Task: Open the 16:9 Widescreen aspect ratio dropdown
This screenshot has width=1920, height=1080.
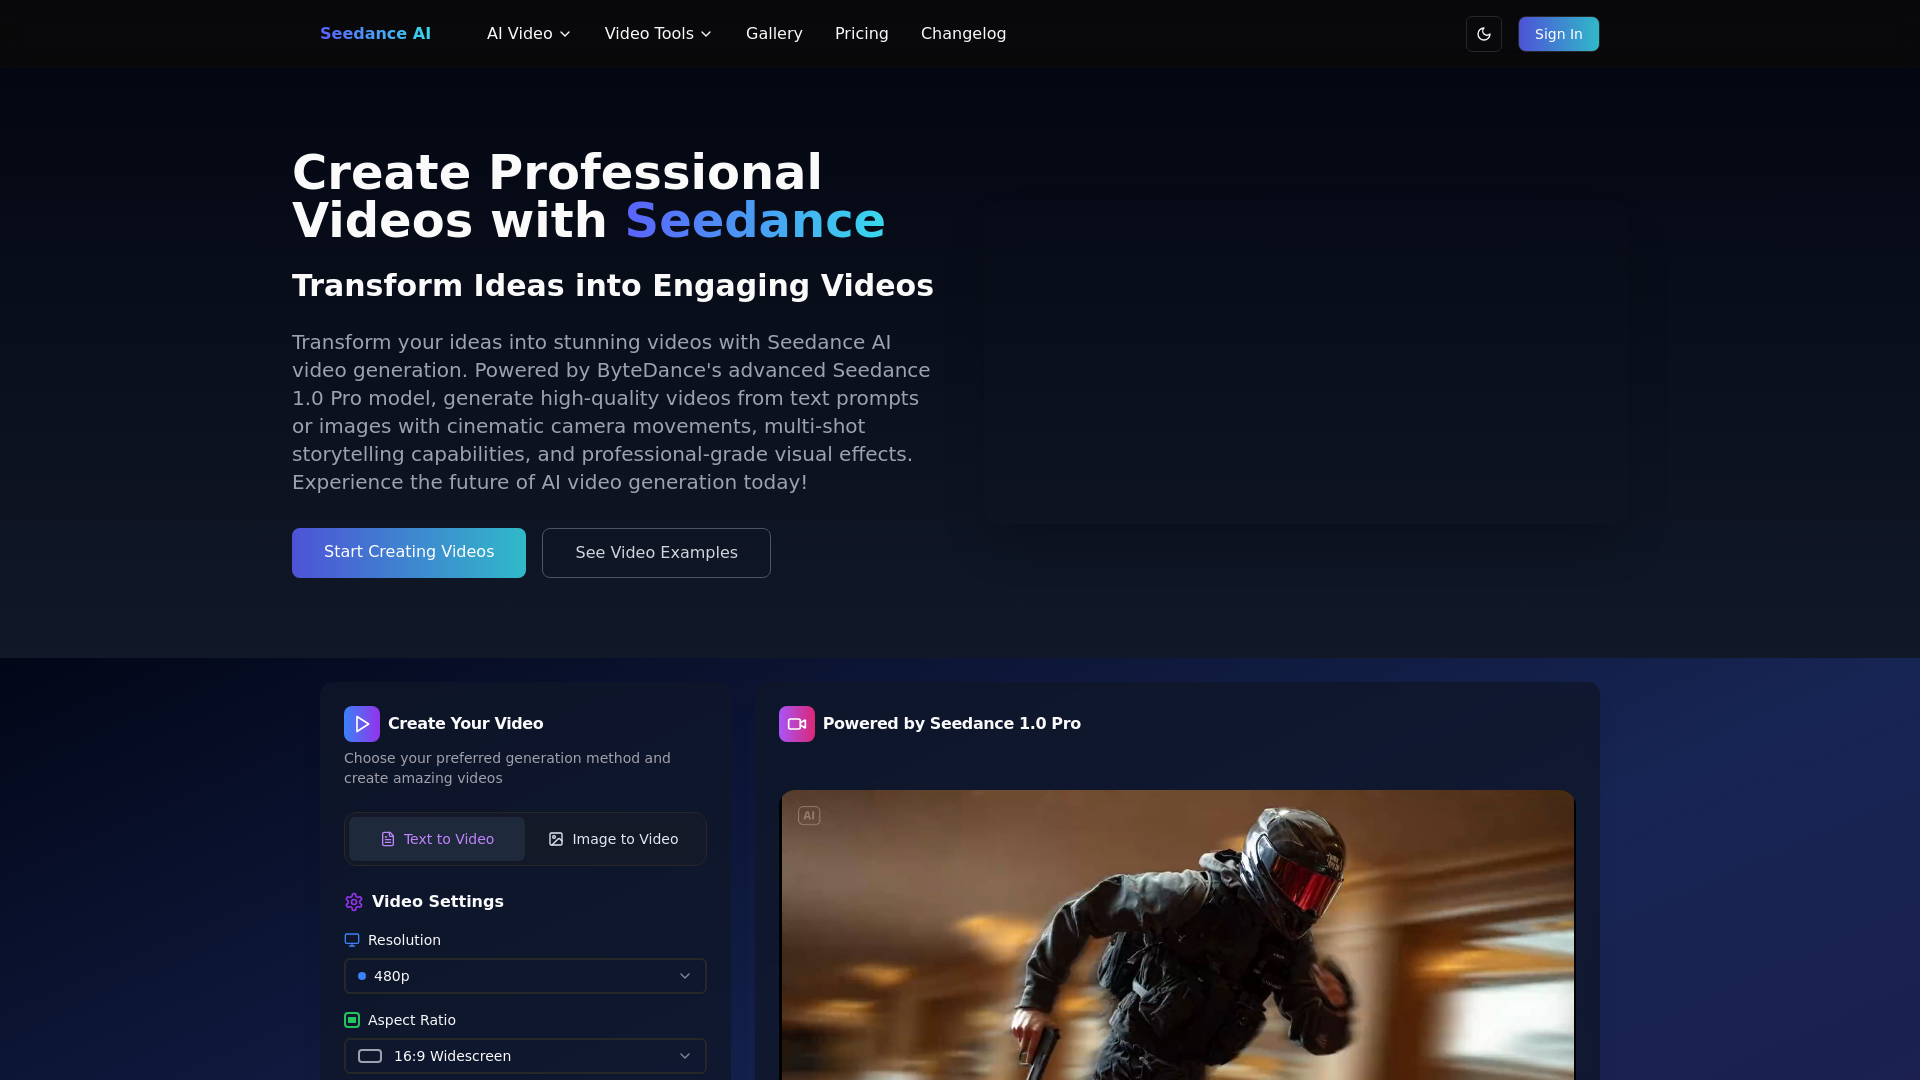Action: (525, 1056)
